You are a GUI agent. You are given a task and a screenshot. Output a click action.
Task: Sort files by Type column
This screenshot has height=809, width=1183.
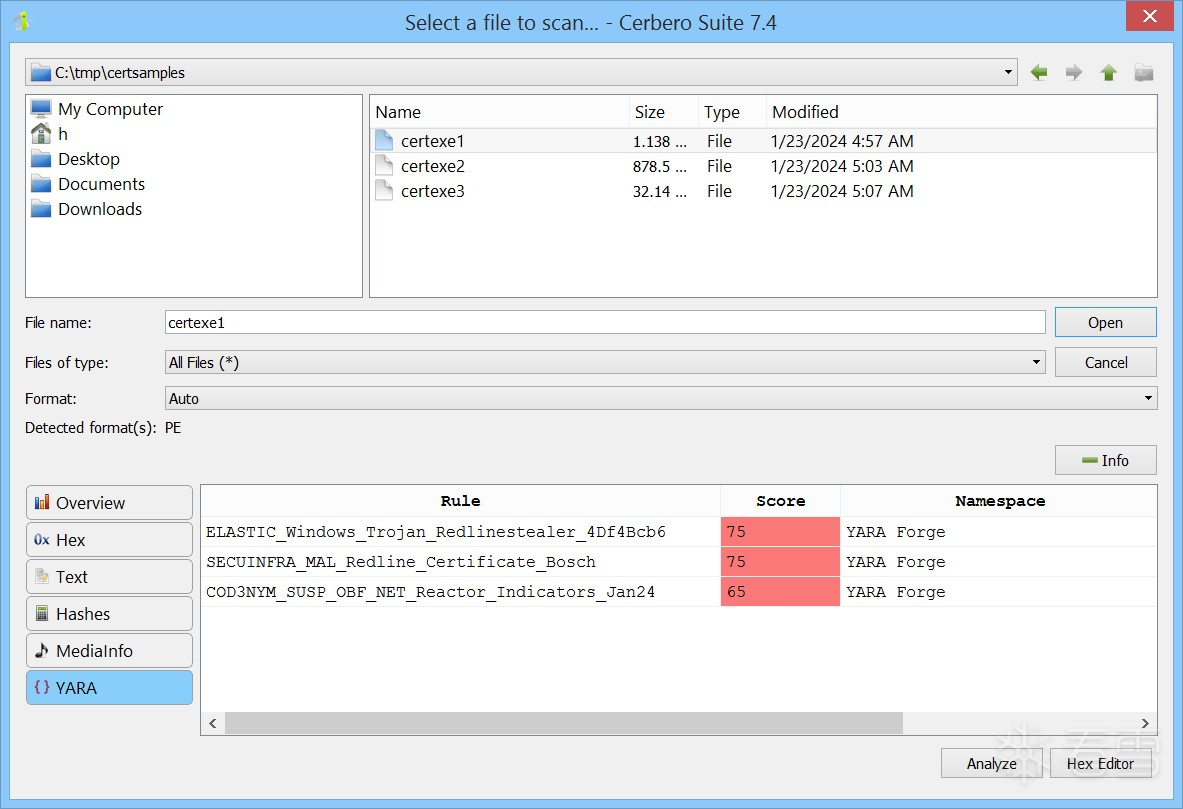coord(732,112)
